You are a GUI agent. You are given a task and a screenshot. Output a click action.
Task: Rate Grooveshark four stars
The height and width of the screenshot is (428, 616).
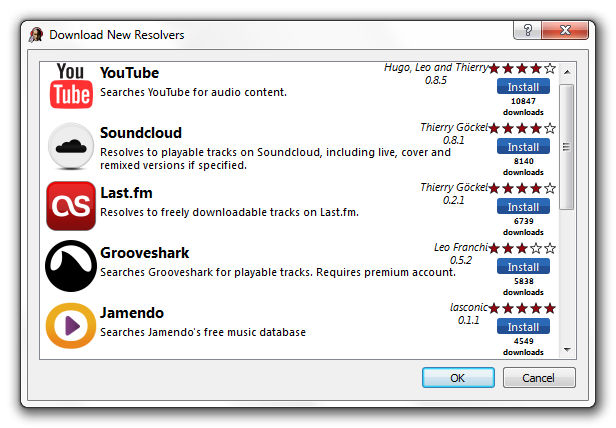tap(536, 248)
